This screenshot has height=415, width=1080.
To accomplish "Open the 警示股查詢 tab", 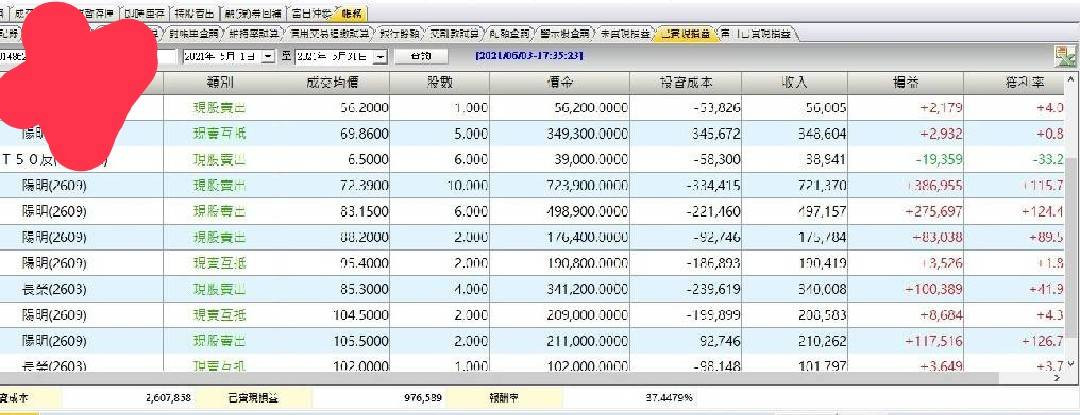I will click(x=566, y=33).
